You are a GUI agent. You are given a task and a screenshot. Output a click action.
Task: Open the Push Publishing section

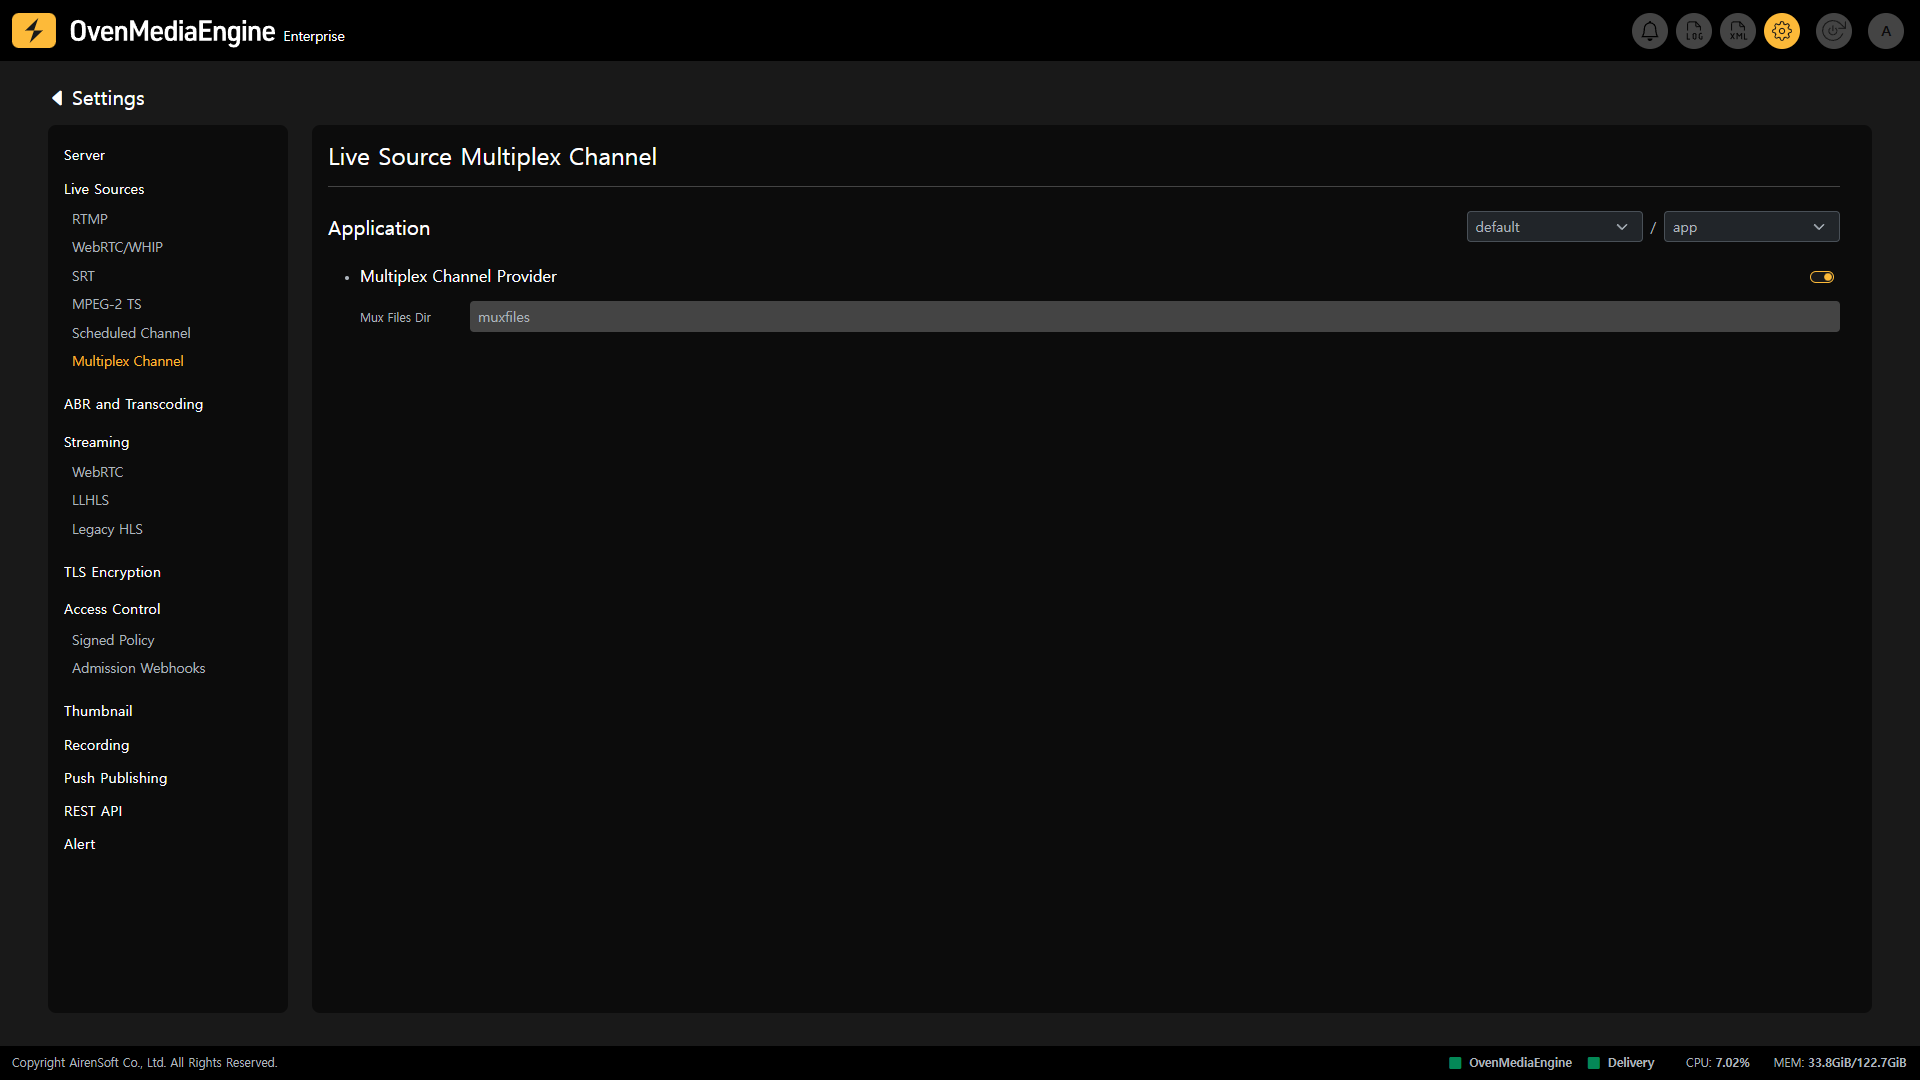tap(115, 778)
